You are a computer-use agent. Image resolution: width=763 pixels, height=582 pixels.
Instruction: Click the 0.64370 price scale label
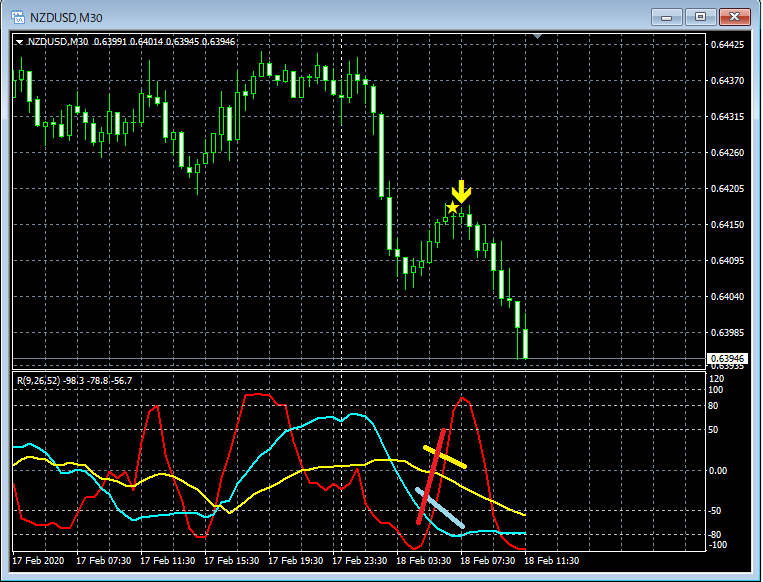[x=727, y=81]
